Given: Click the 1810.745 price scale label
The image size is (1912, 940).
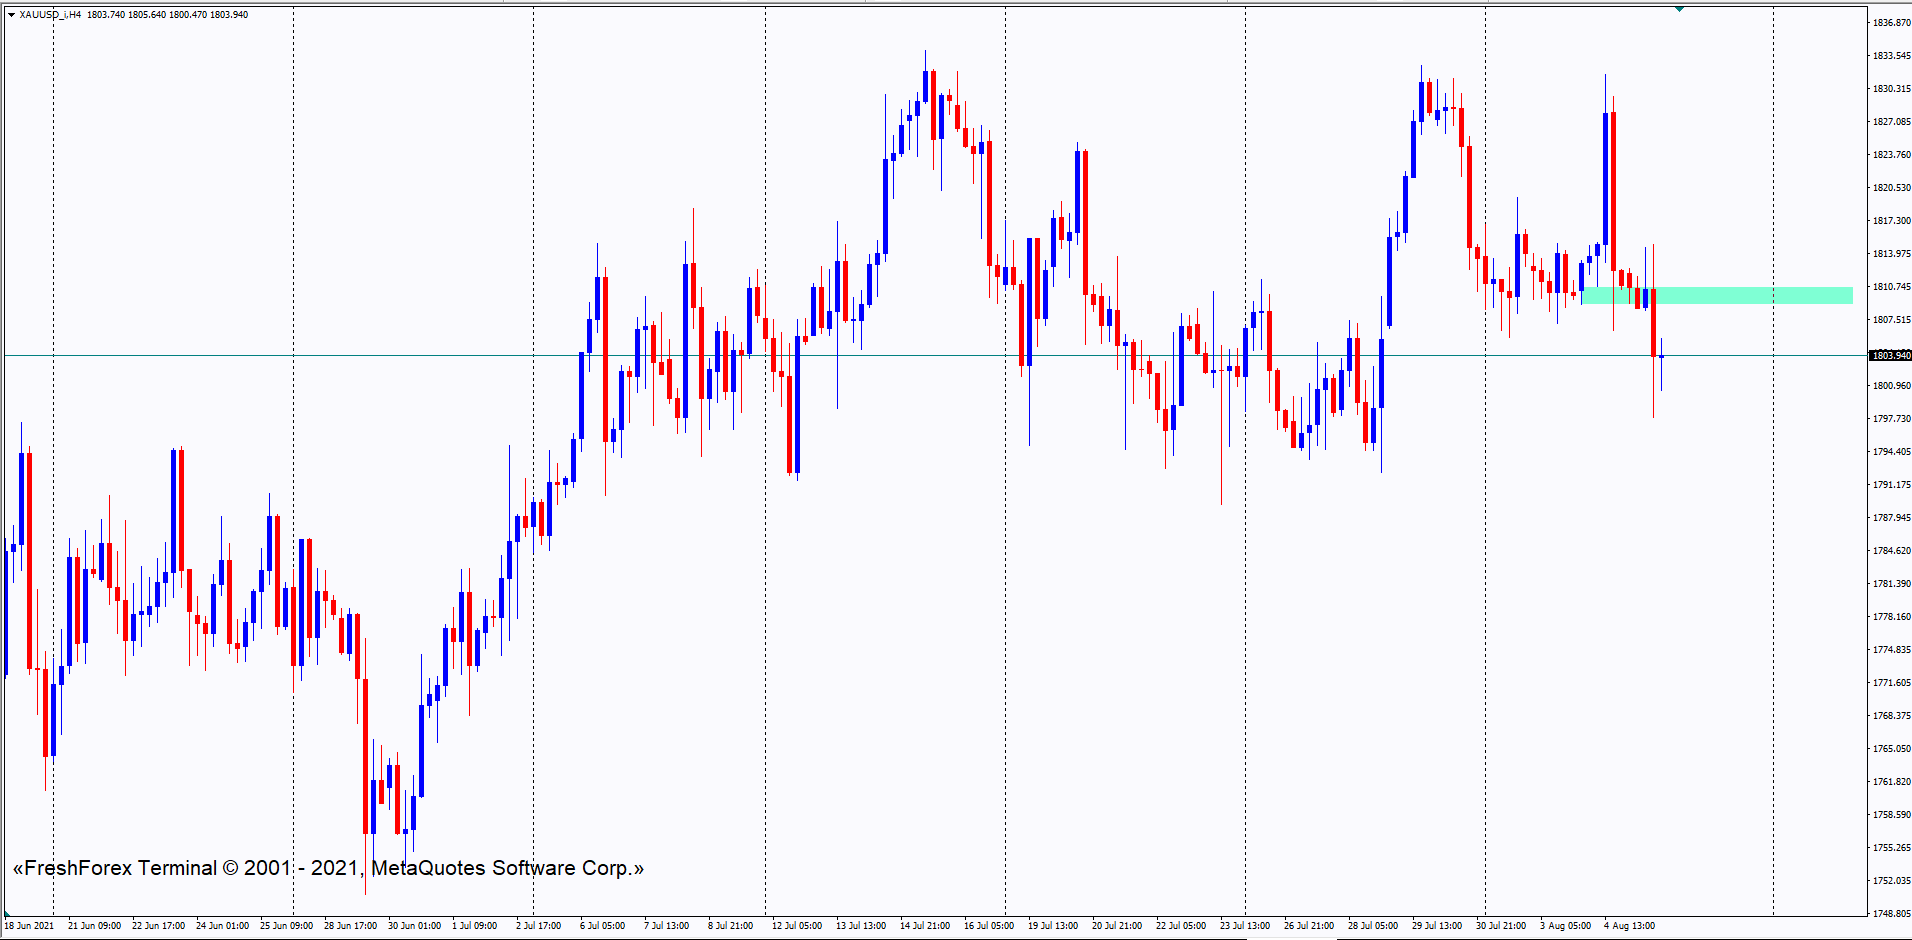Looking at the screenshot, I should pyautogui.click(x=1890, y=287).
